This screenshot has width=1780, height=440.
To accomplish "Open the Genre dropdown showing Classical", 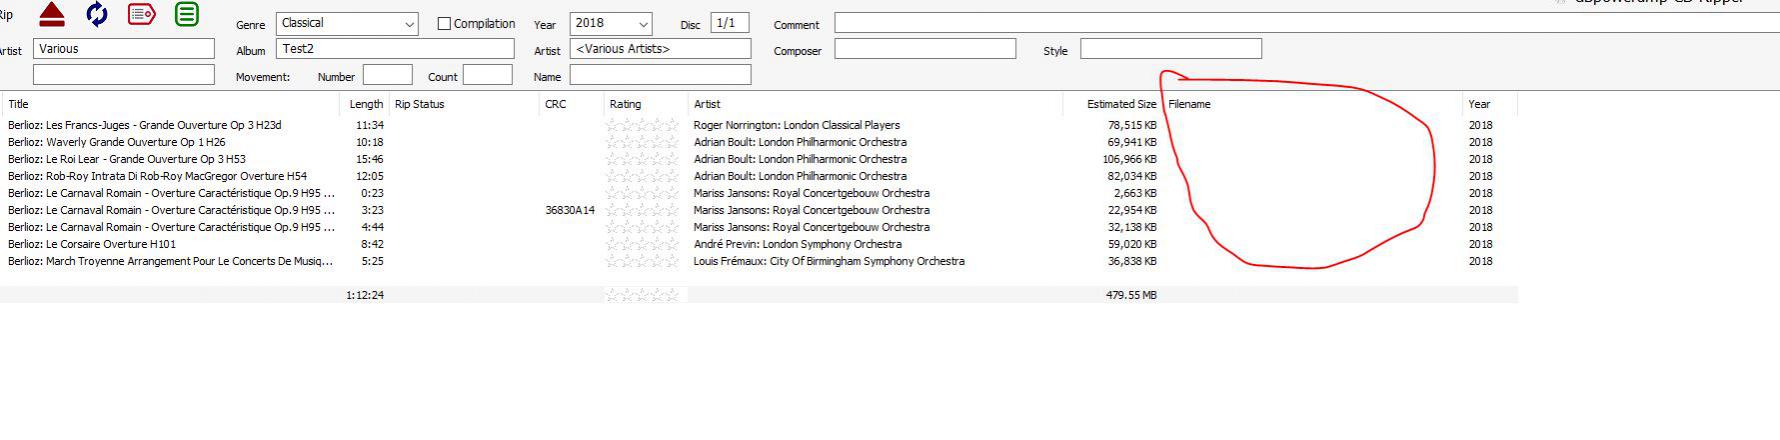I will coord(347,23).
